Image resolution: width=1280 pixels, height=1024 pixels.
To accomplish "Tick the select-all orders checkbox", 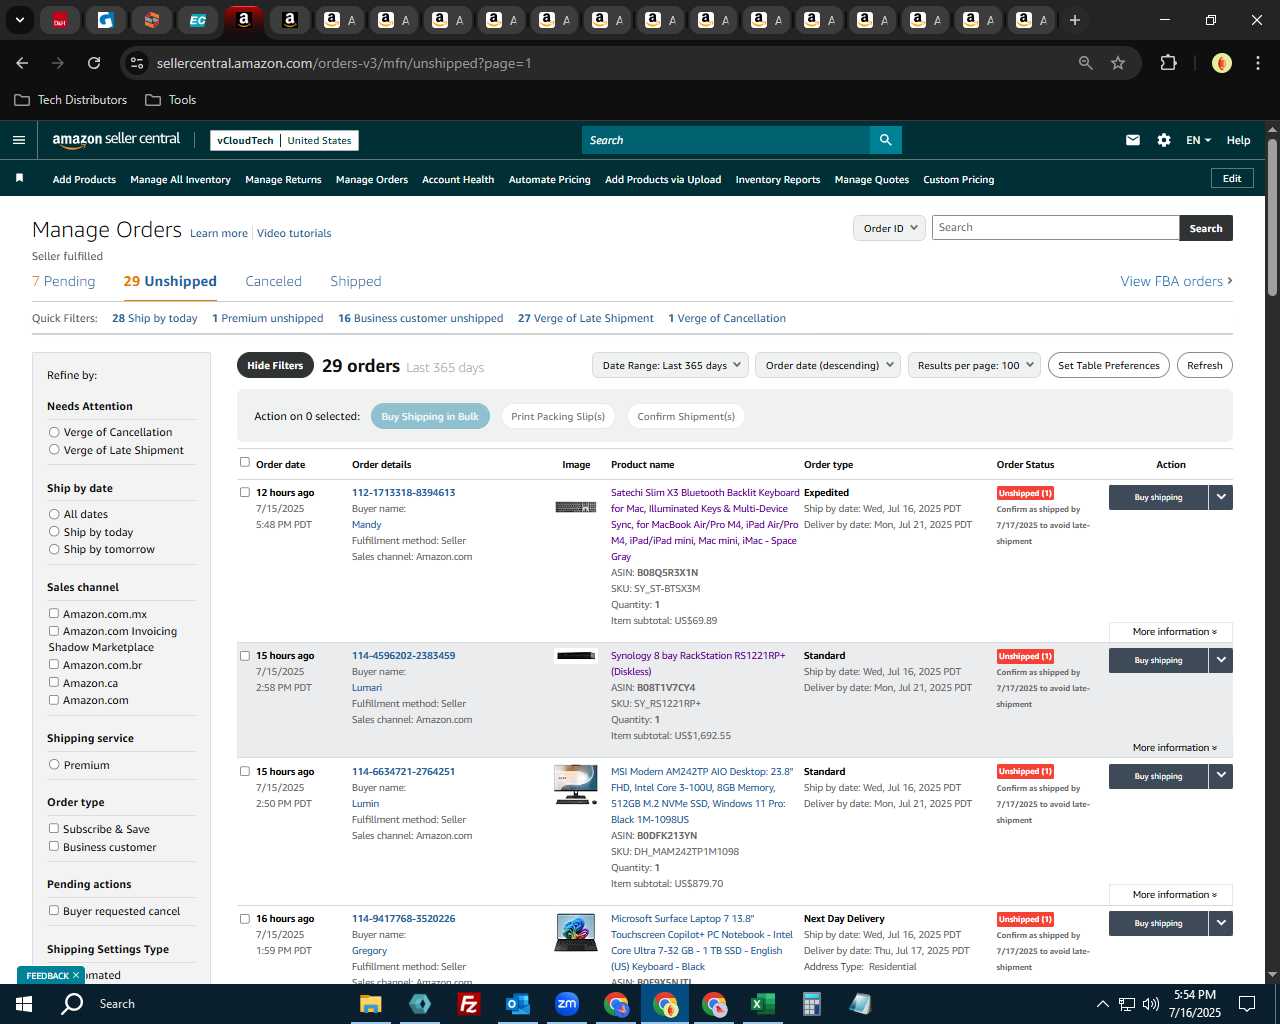I will tap(244, 462).
